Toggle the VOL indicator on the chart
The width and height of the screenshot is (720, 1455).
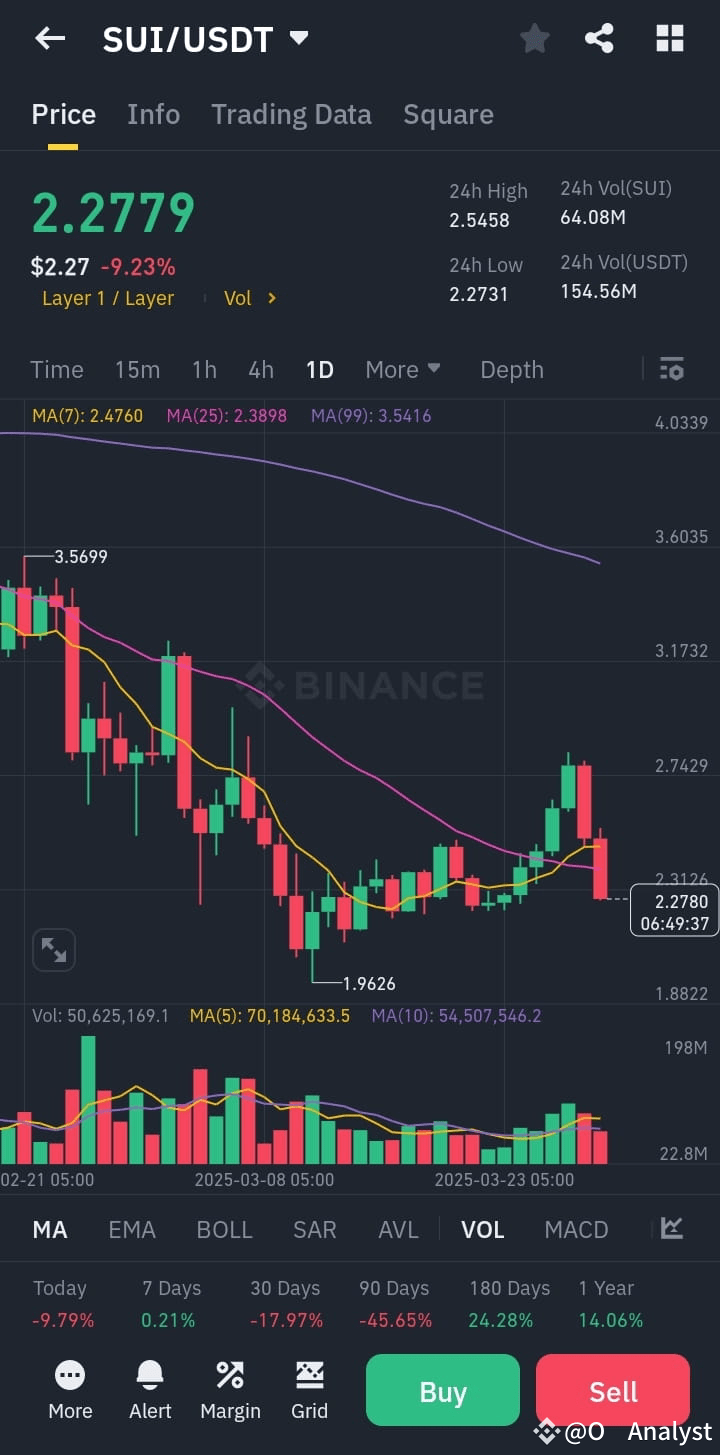click(483, 1229)
